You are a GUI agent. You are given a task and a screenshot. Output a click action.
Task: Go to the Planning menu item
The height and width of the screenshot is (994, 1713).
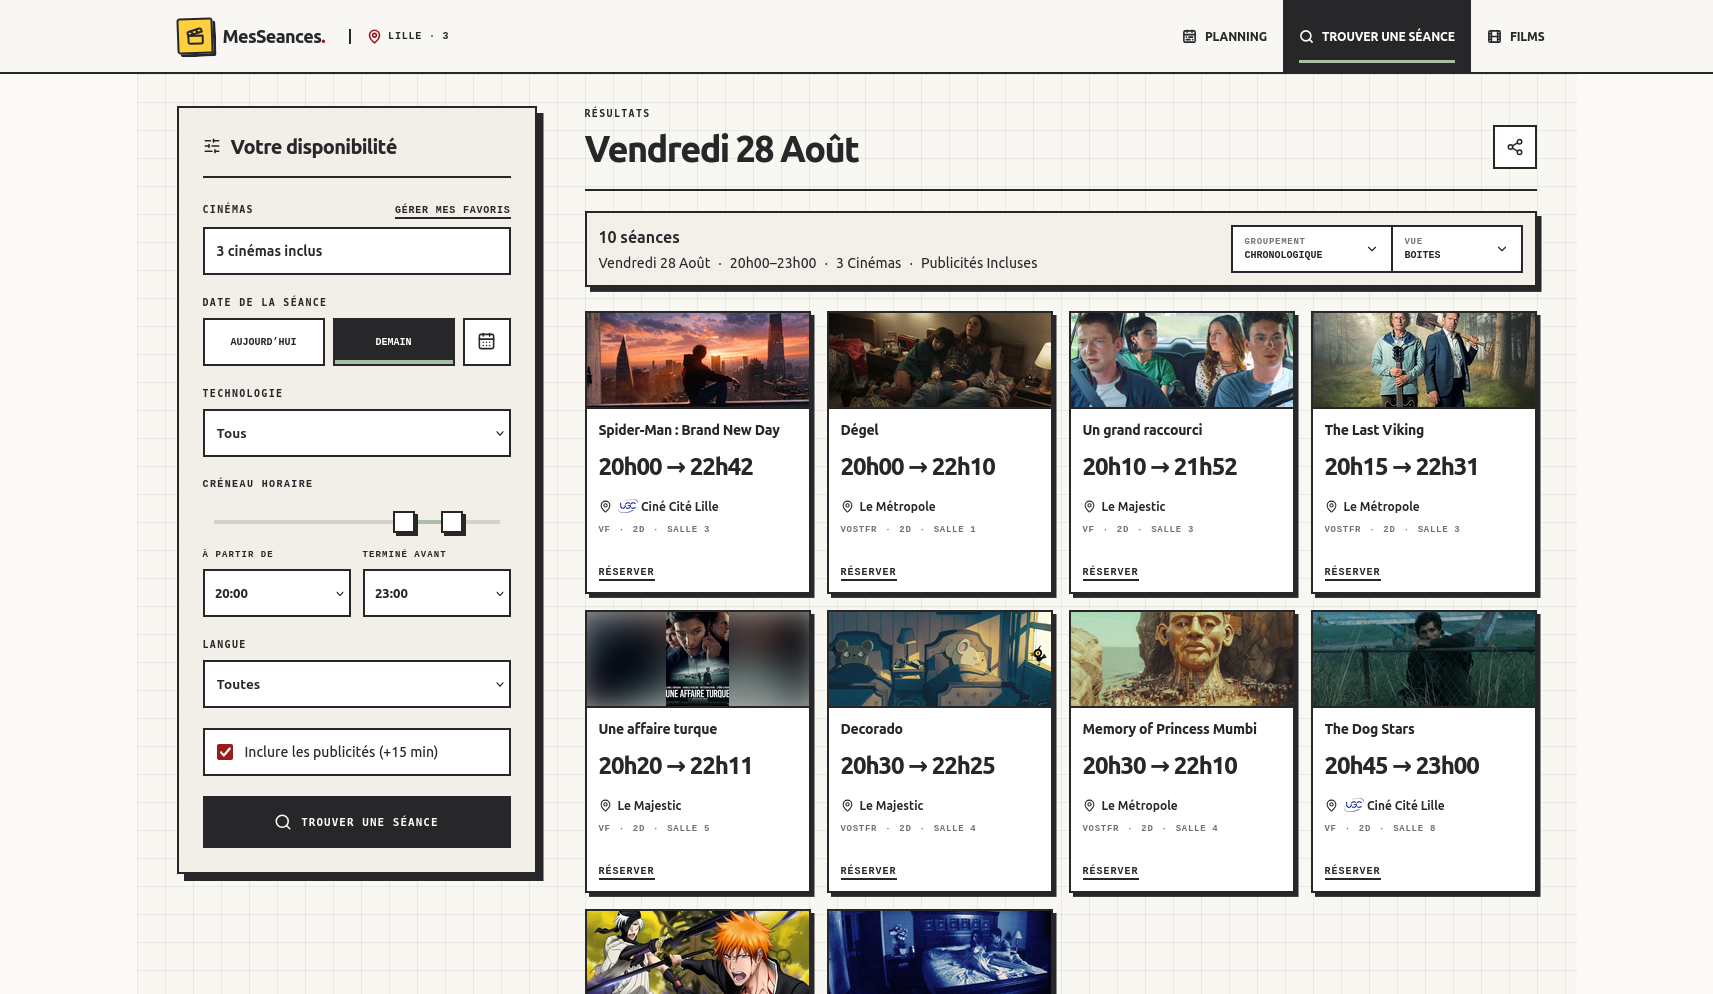(x=1224, y=36)
